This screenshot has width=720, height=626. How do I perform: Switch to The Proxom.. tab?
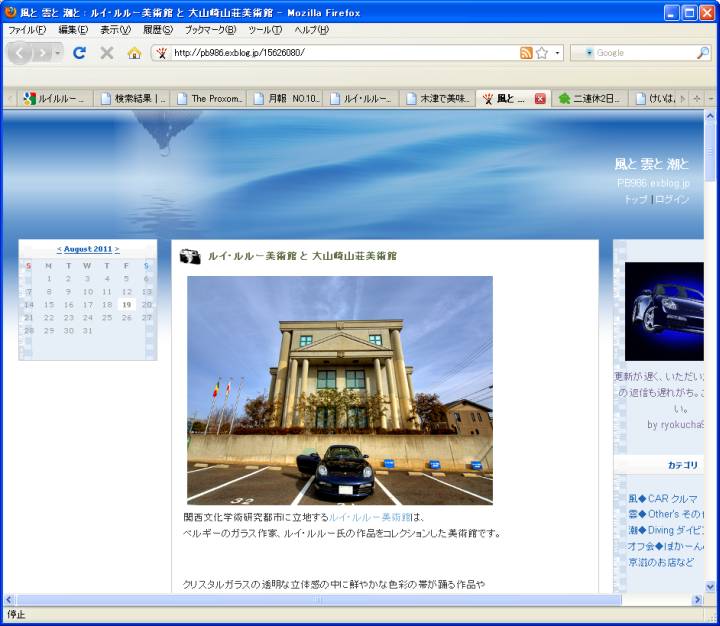(210, 99)
